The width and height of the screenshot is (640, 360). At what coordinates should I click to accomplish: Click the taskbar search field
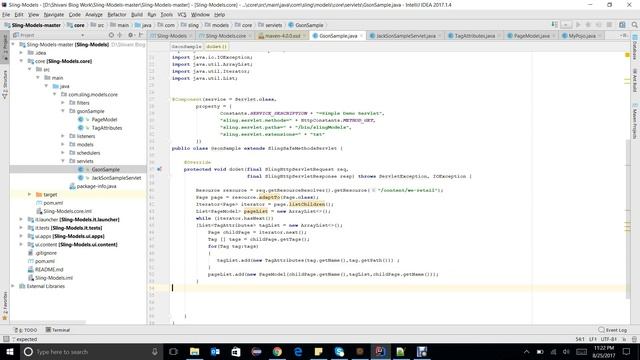pyautogui.click(x=91, y=351)
